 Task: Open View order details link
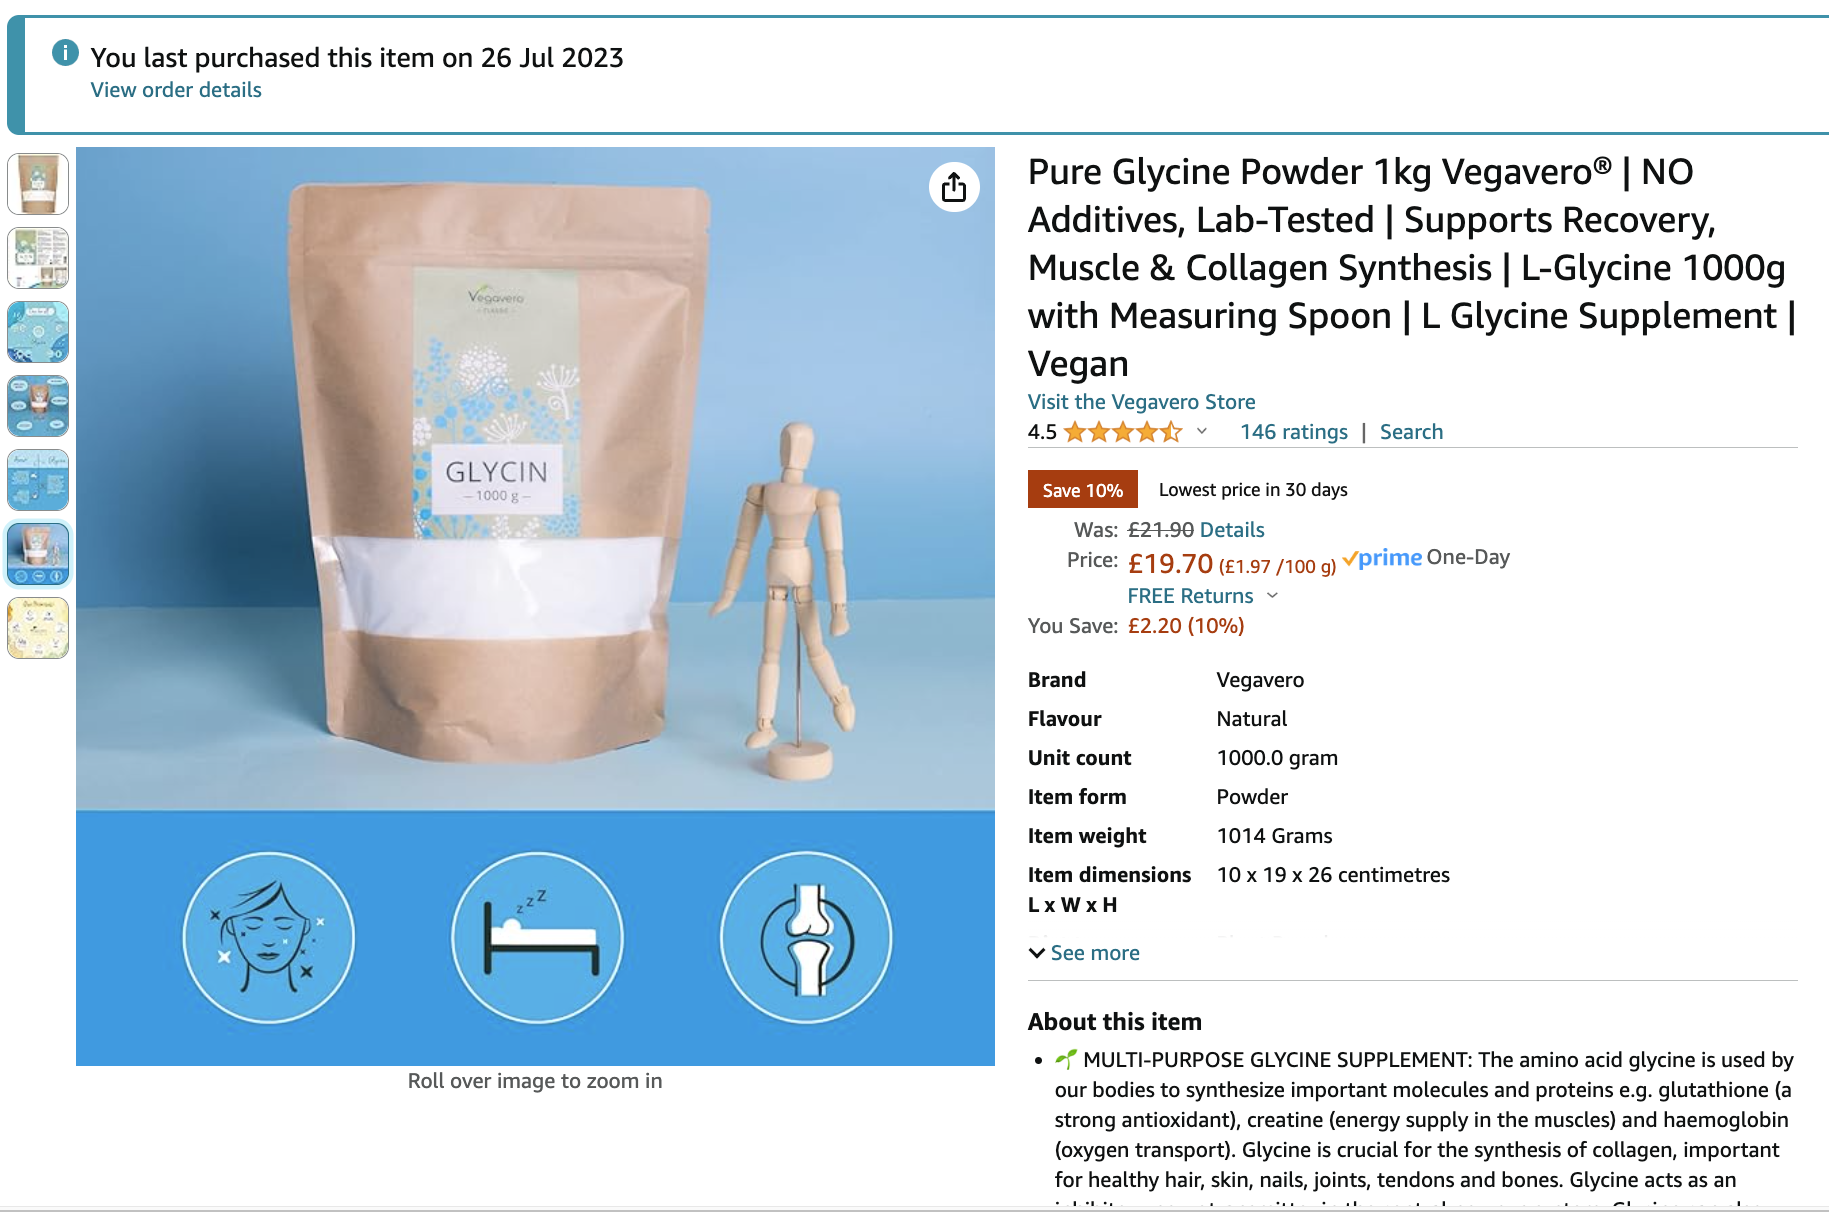(x=176, y=90)
